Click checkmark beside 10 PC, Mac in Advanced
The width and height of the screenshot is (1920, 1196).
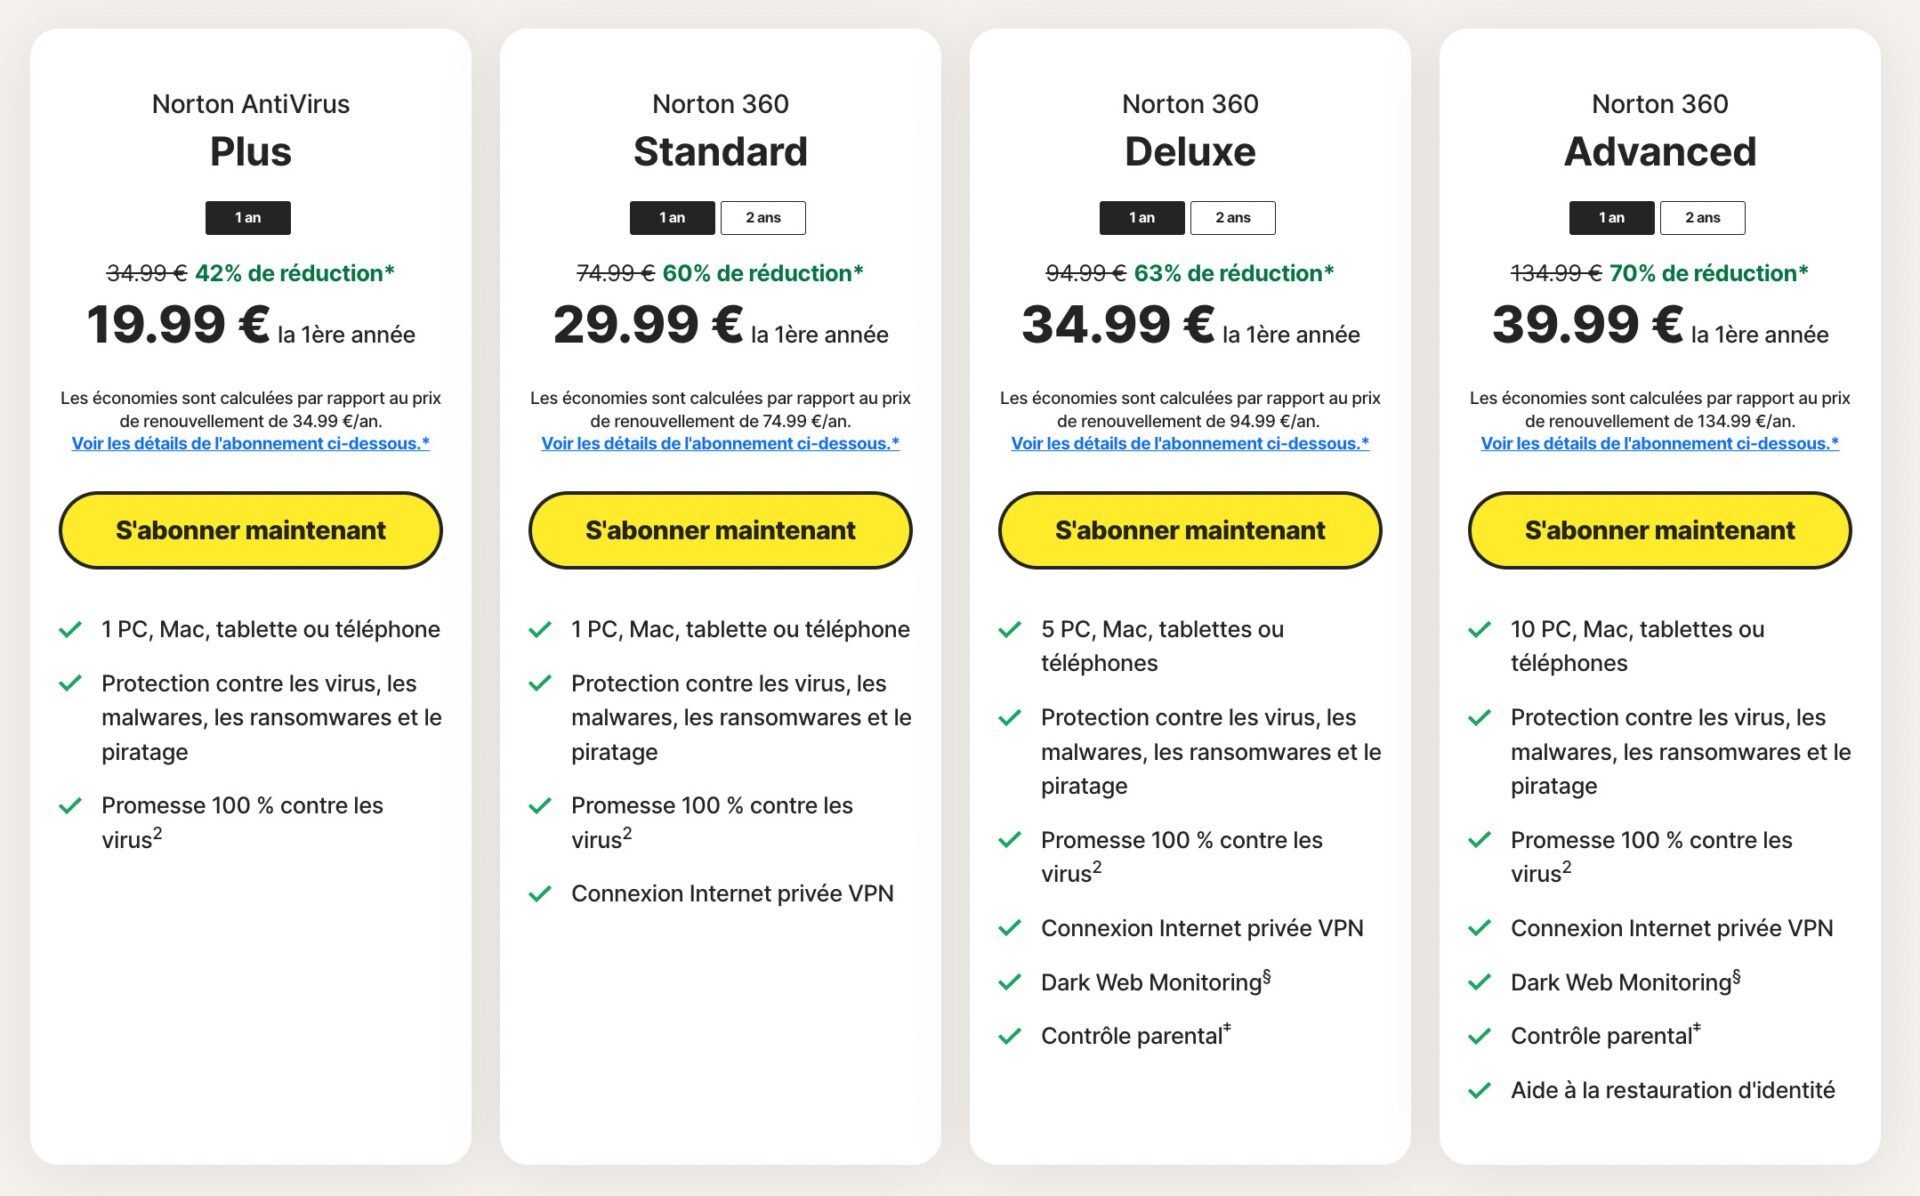coord(1479,629)
